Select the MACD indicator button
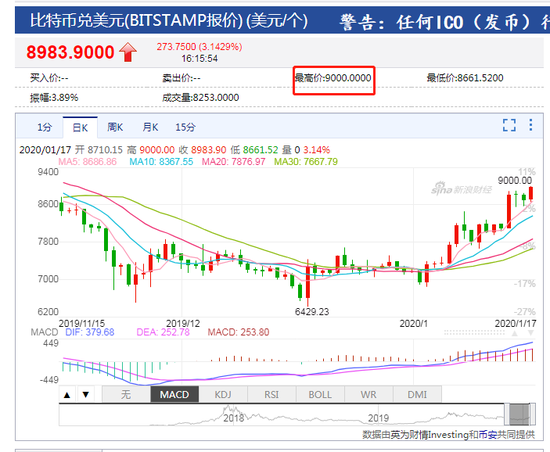The width and height of the screenshot is (550, 452). point(174,394)
